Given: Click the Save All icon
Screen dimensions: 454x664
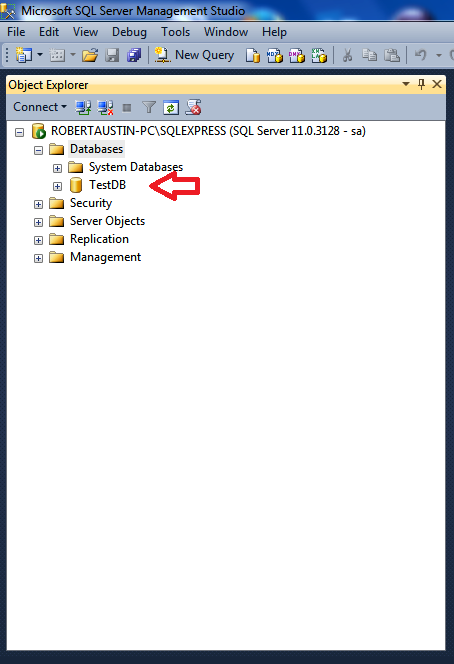Looking at the screenshot, I should pyautogui.click(x=134, y=55).
